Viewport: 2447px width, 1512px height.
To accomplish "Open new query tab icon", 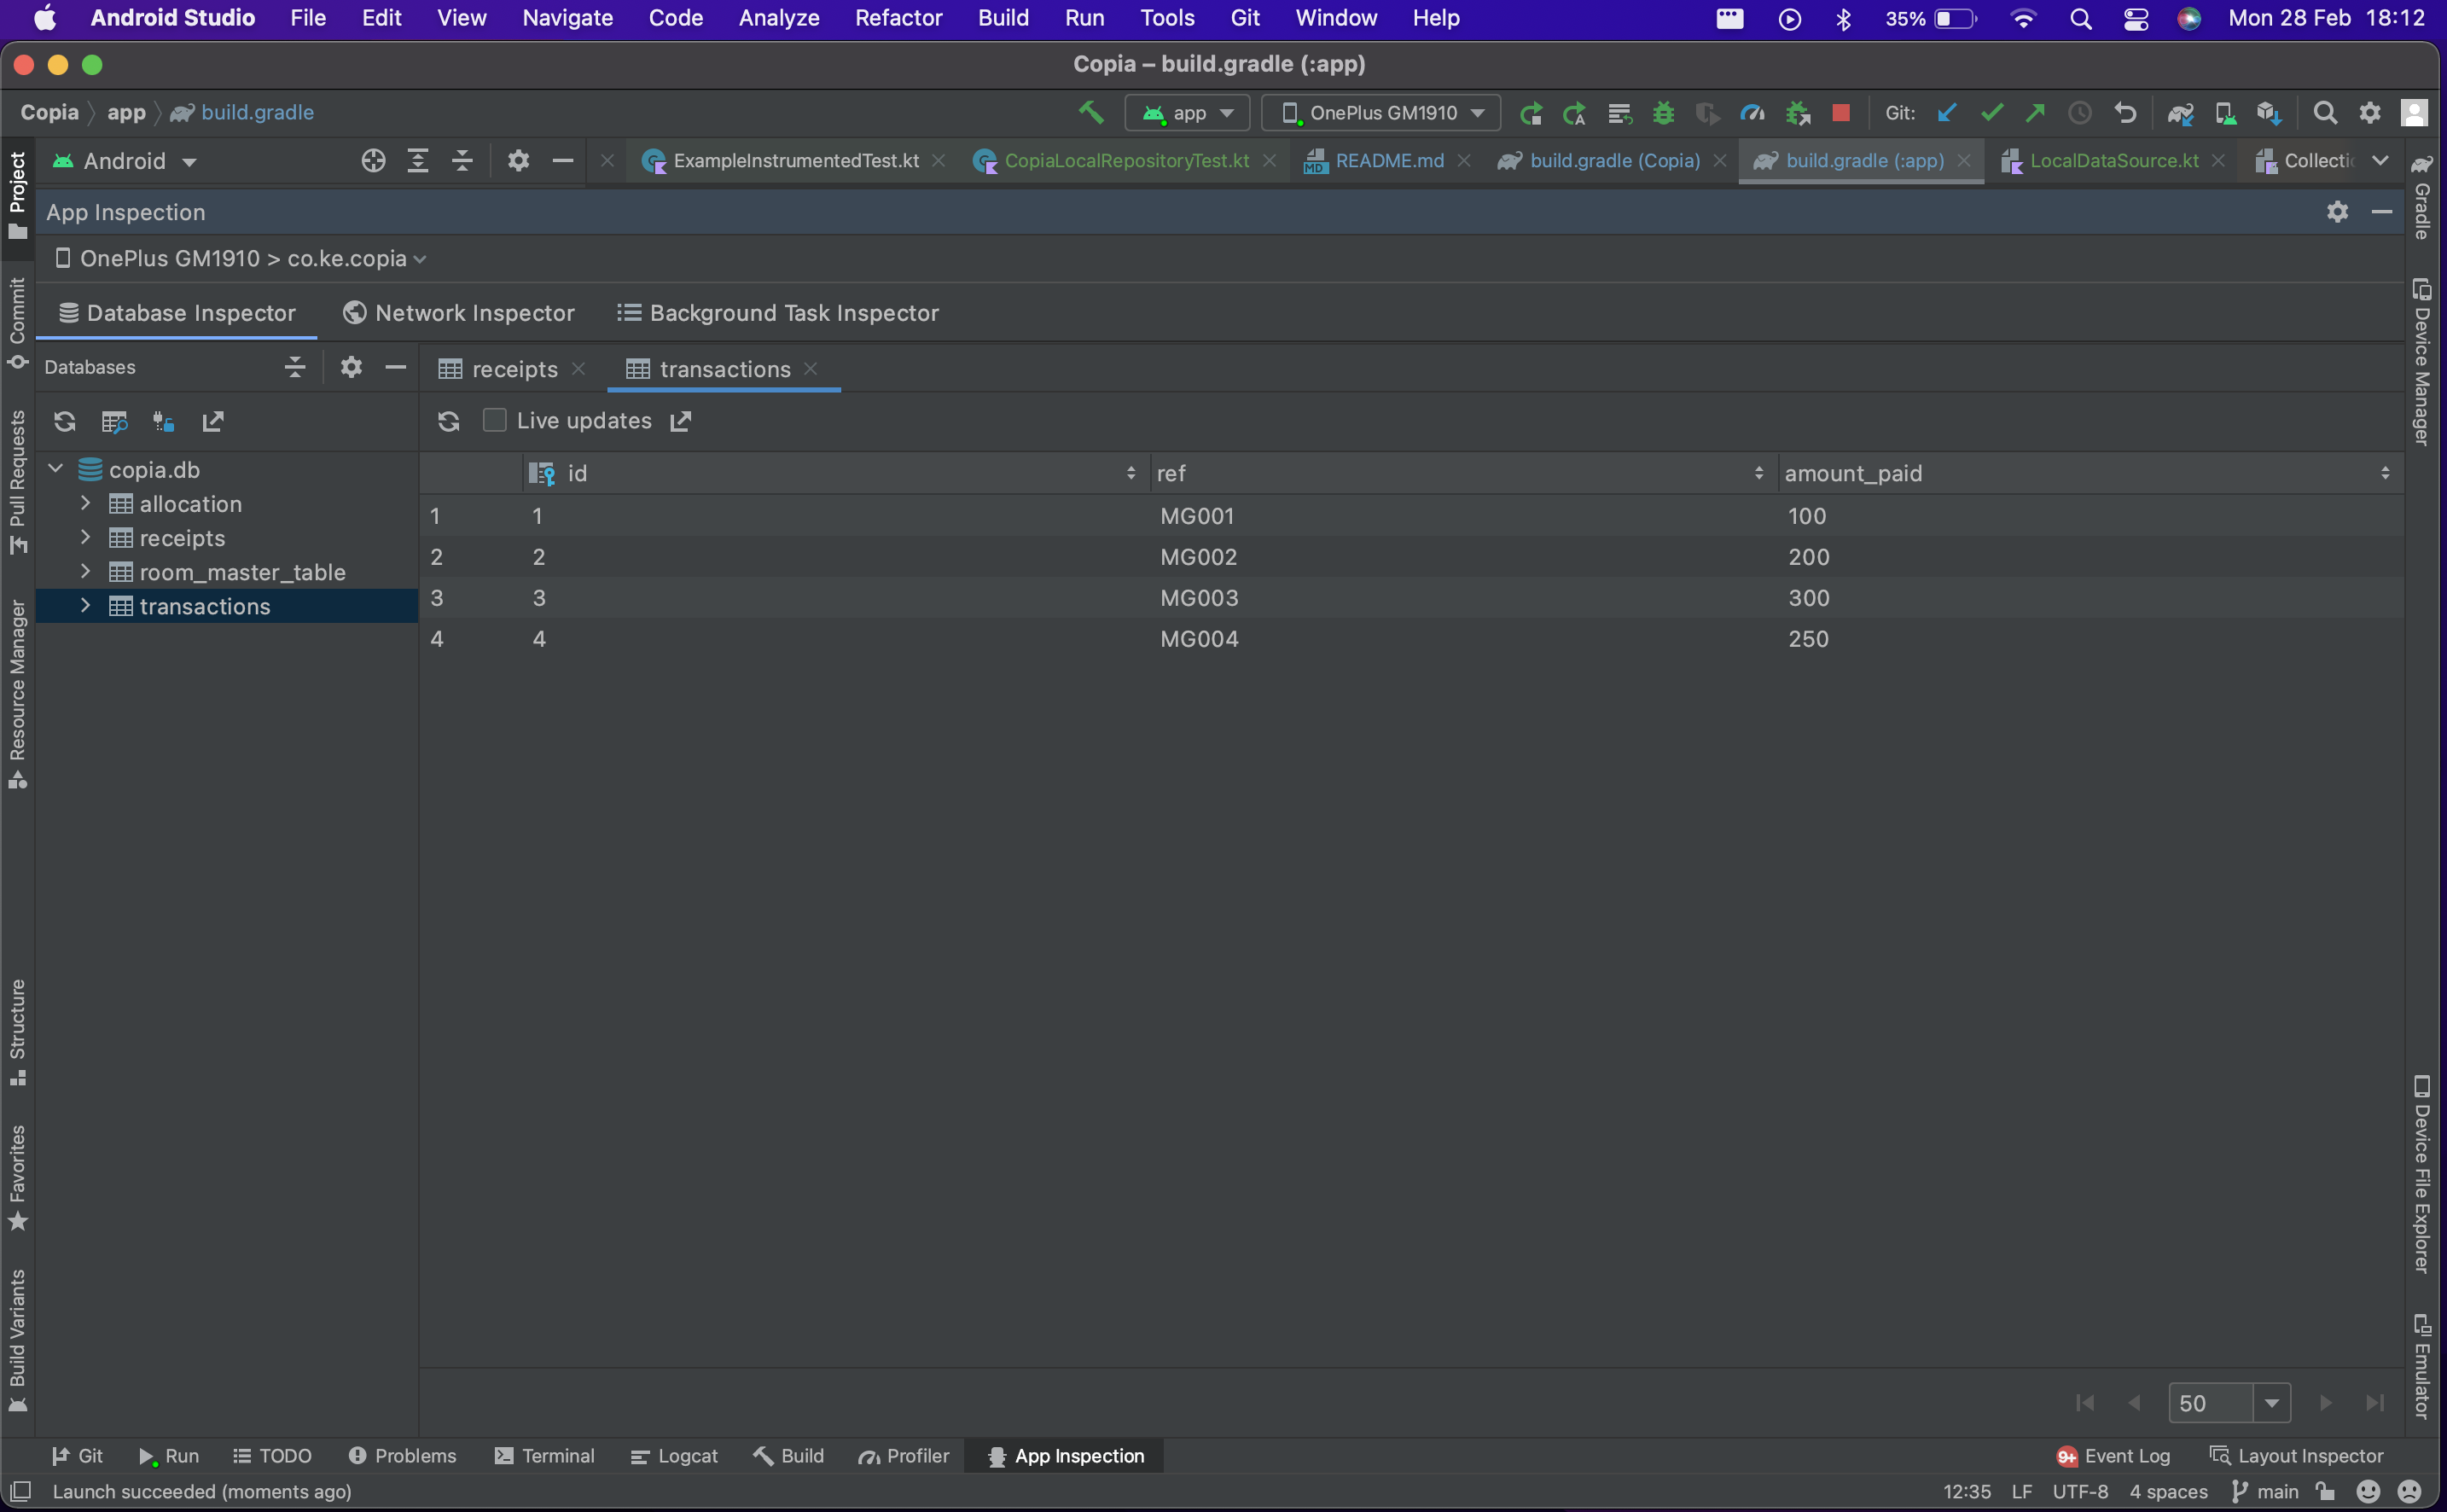I will point(114,421).
